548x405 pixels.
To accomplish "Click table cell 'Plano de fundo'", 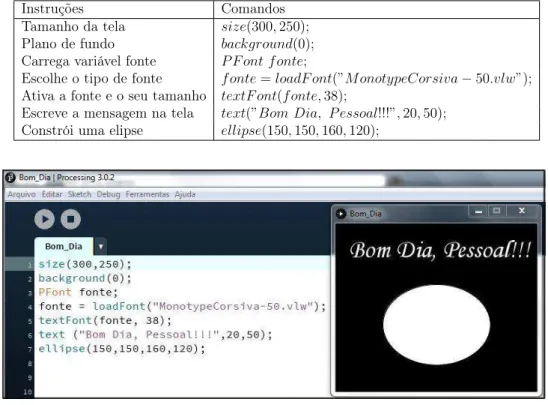I will [68, 44].
